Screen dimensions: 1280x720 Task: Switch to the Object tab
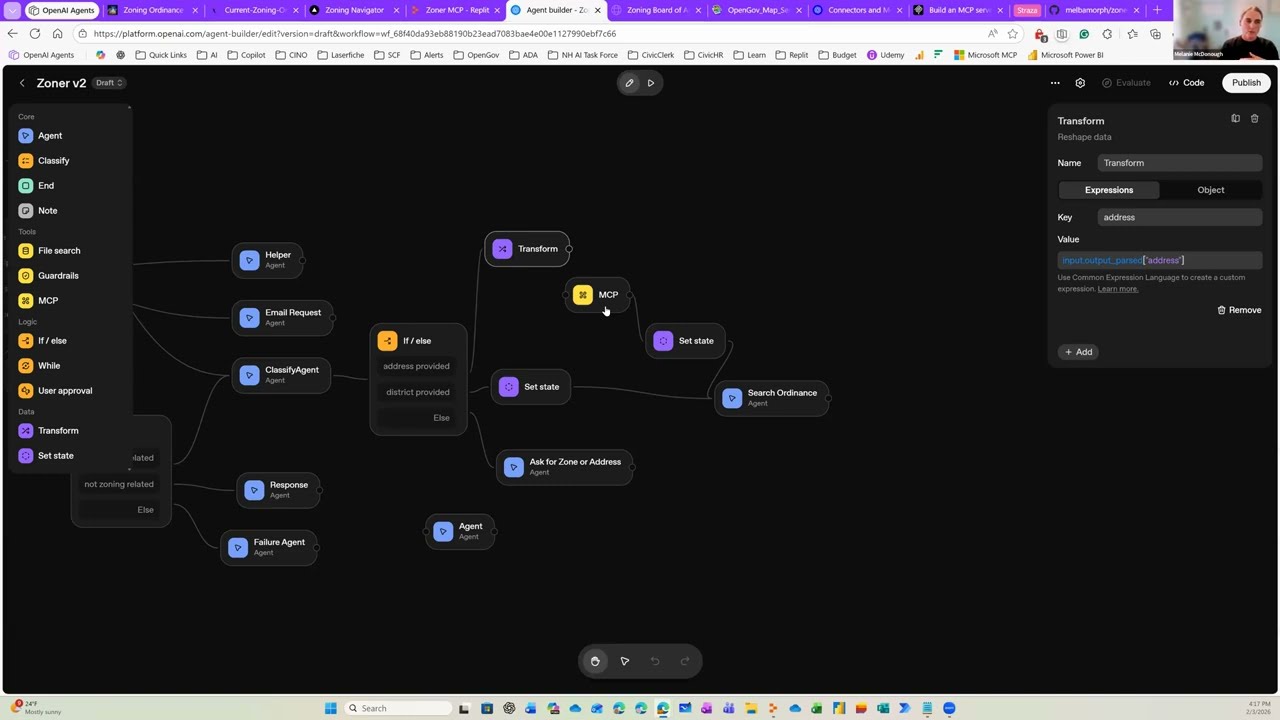[x=1211, y=190]
